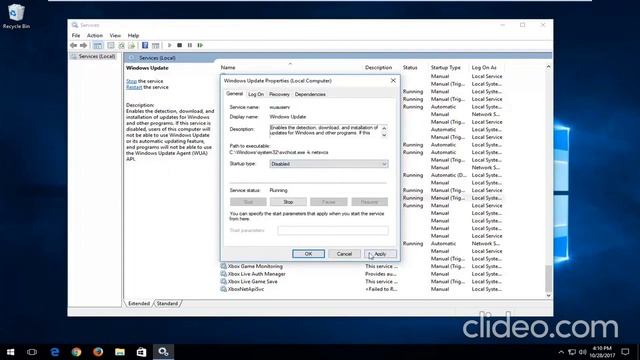Launch Microsoft Edge from taskbar
The height and width of the screenshot is (360, 640).
click(x=55, y=352)
